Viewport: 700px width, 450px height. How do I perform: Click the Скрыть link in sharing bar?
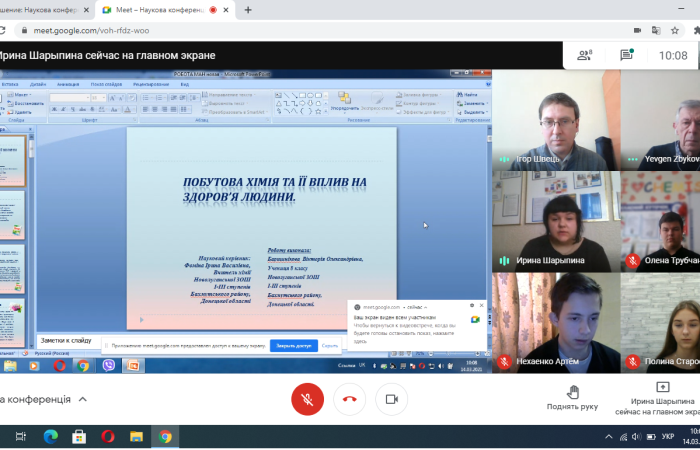(329, 346)
